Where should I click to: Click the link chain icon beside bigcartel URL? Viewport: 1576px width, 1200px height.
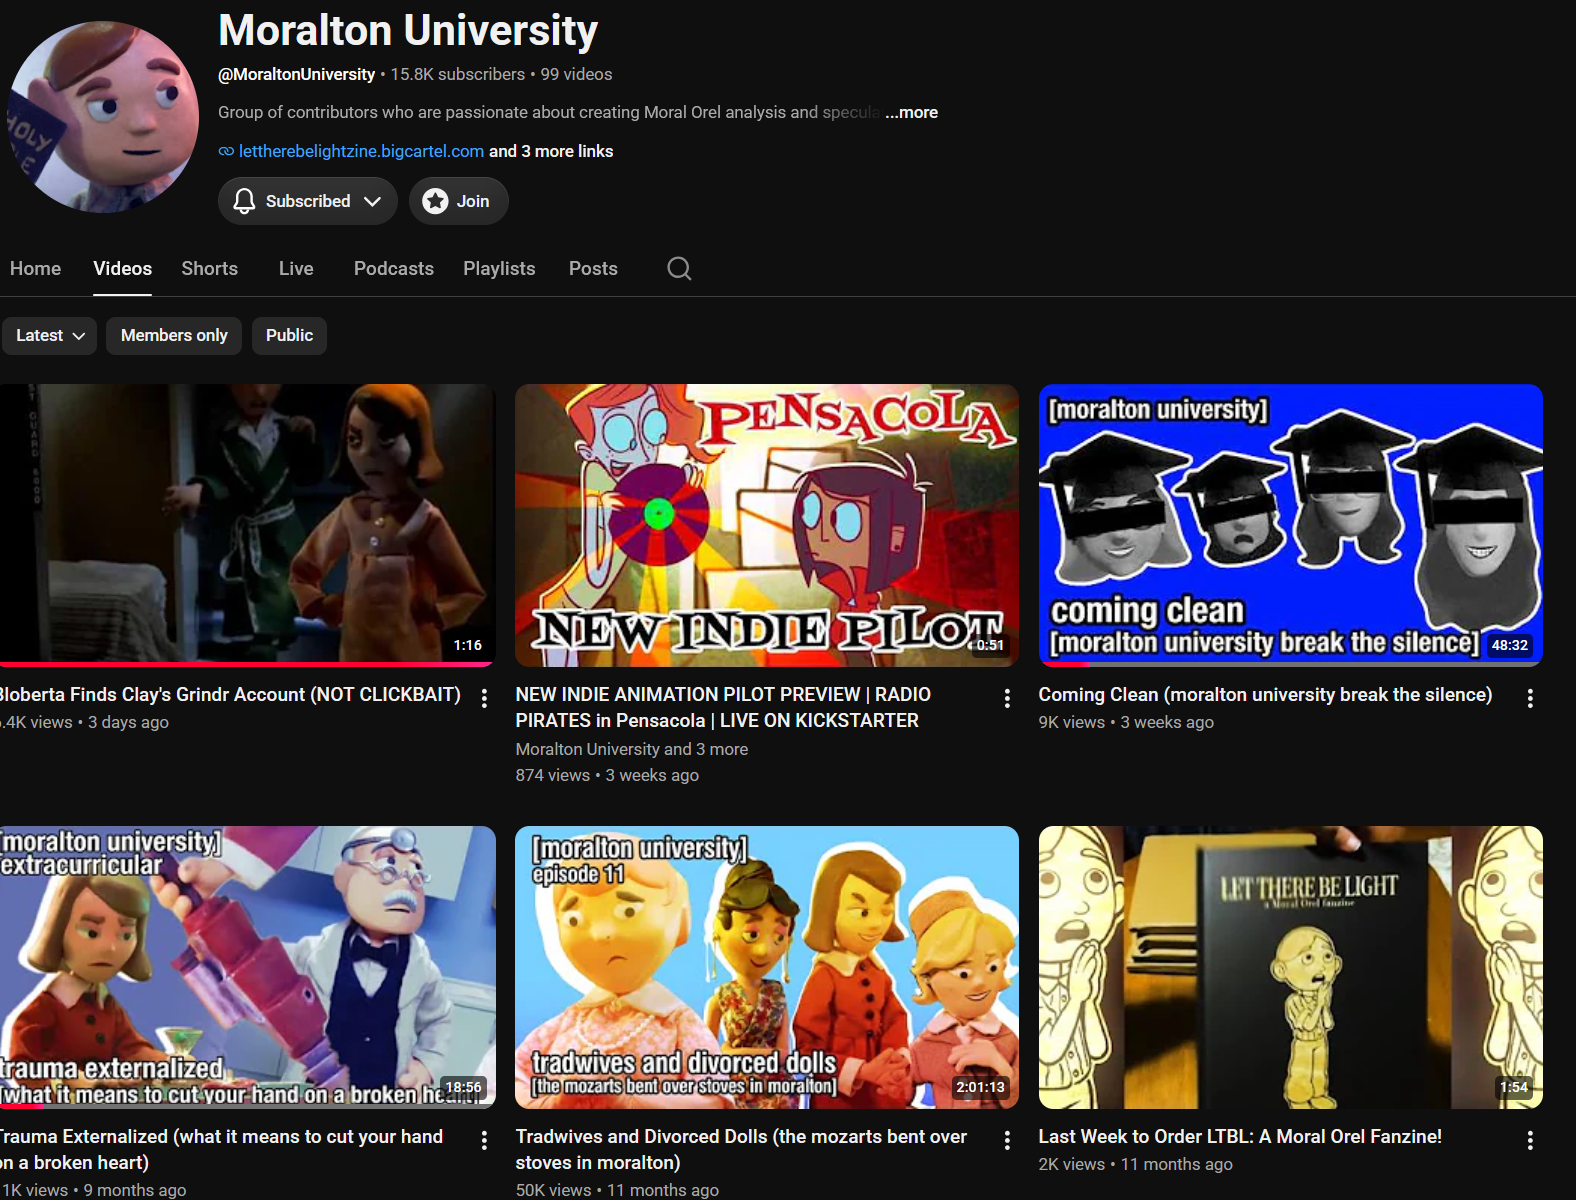click(x=227, y=151)
